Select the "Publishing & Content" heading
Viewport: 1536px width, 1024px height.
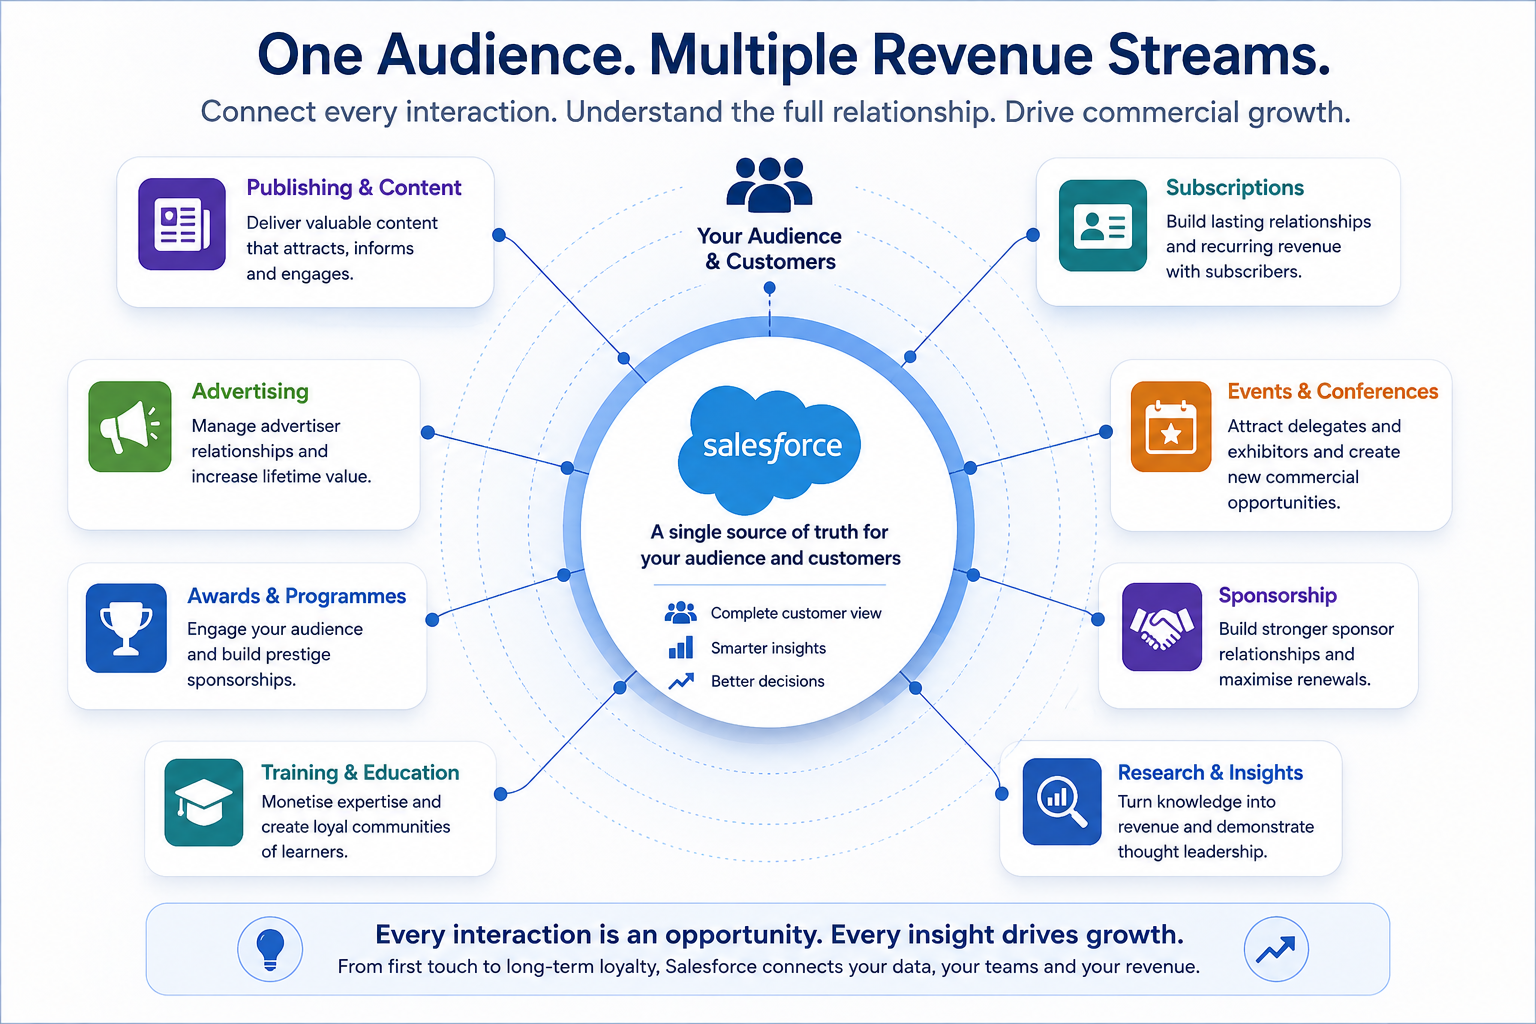(354, 188)
